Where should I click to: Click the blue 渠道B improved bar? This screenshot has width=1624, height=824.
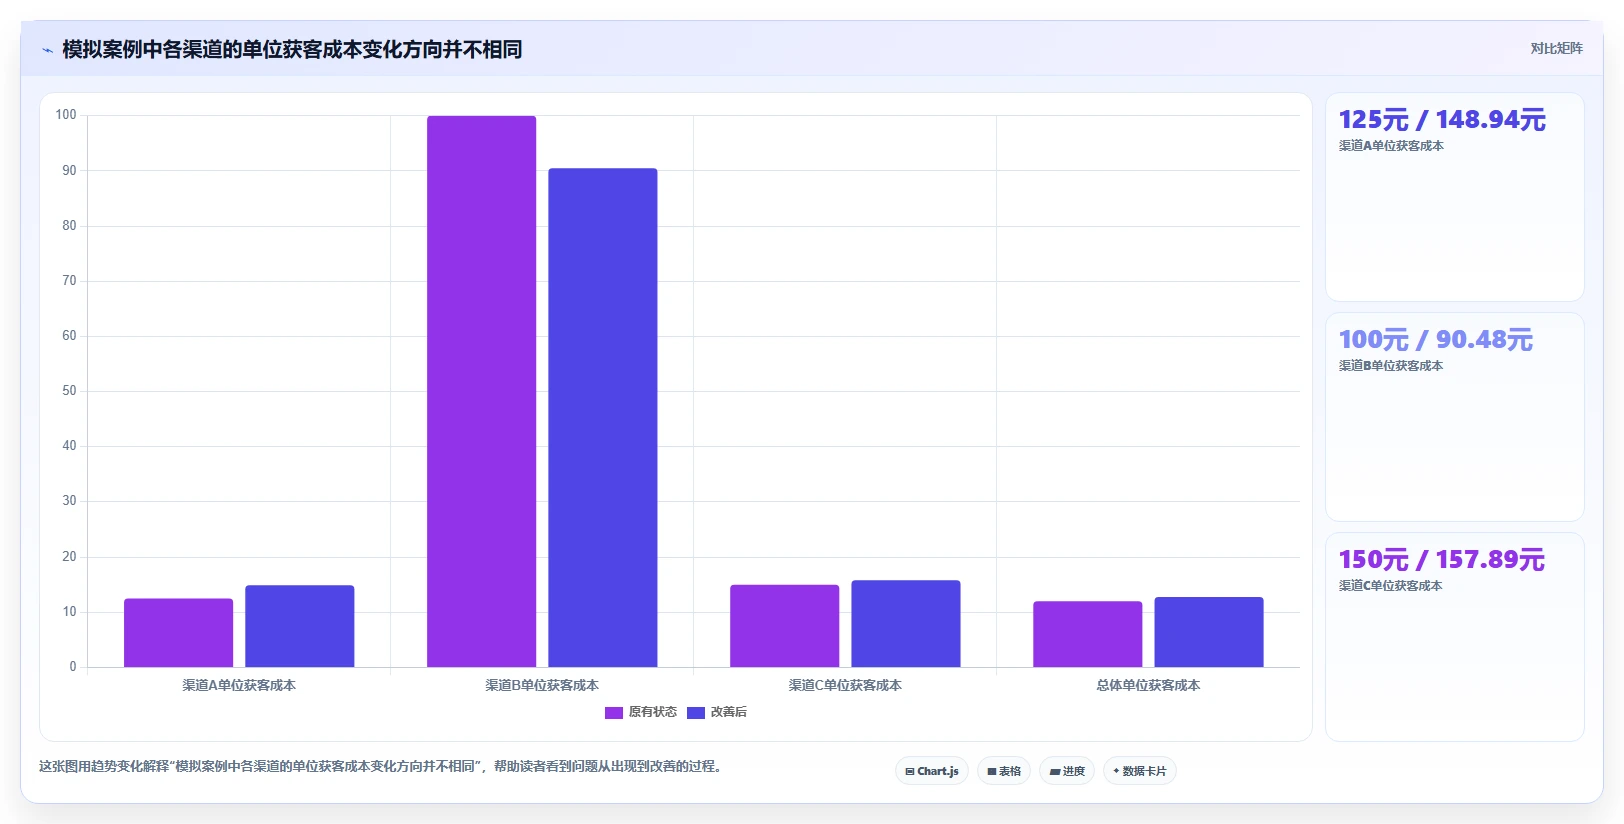click(x=603, y=418)
